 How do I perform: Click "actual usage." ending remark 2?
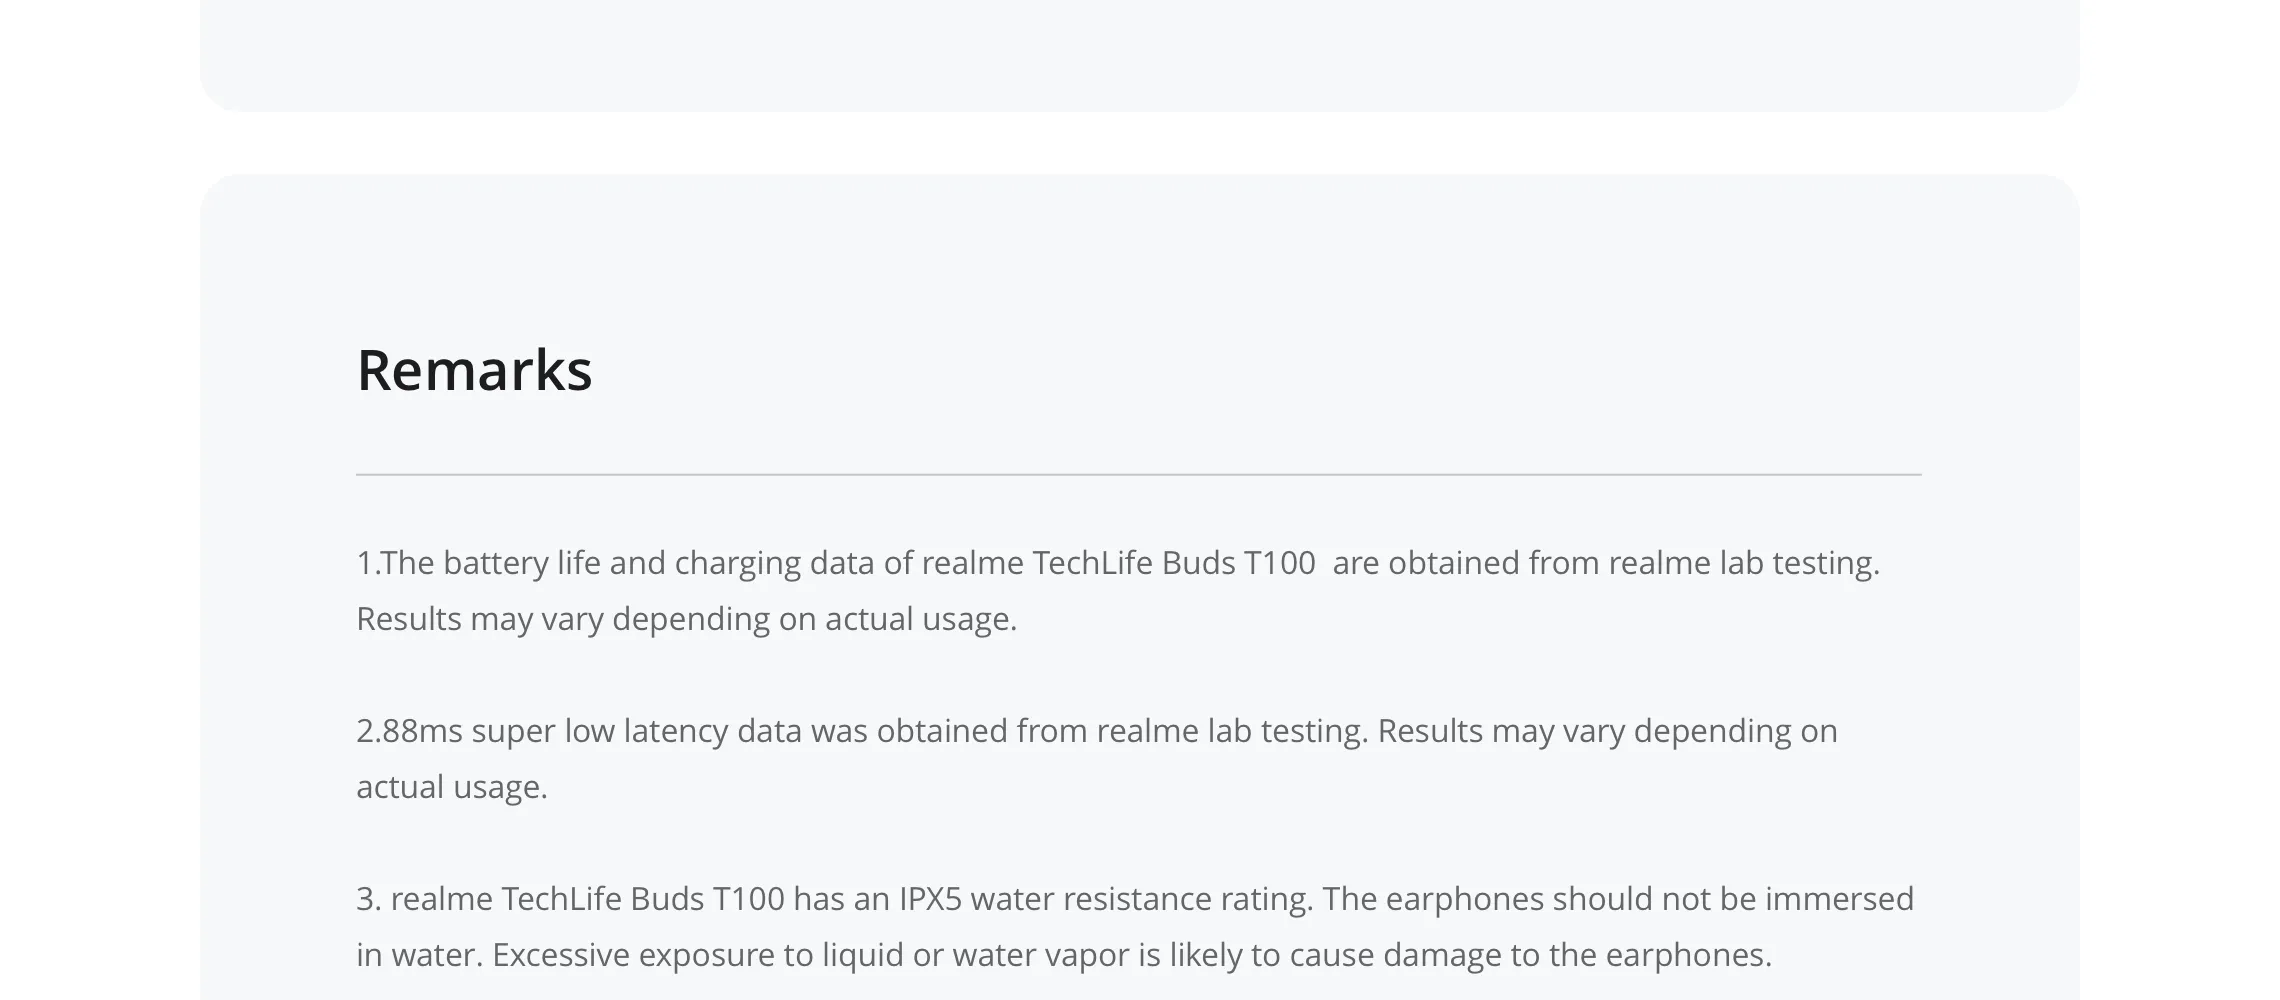pyautogui.click(x=452, y=787)
